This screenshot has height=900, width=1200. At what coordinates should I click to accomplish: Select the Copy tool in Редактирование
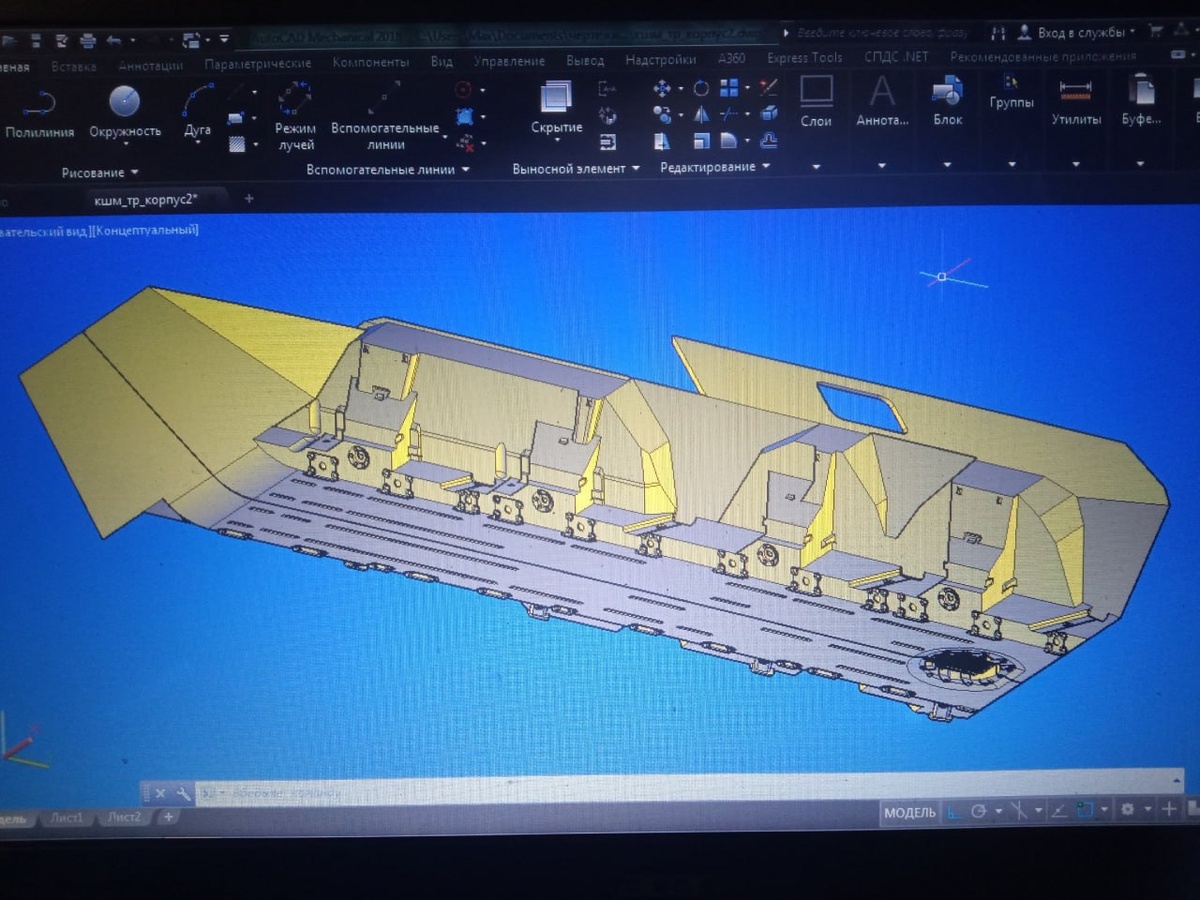[x=662, y=114]
